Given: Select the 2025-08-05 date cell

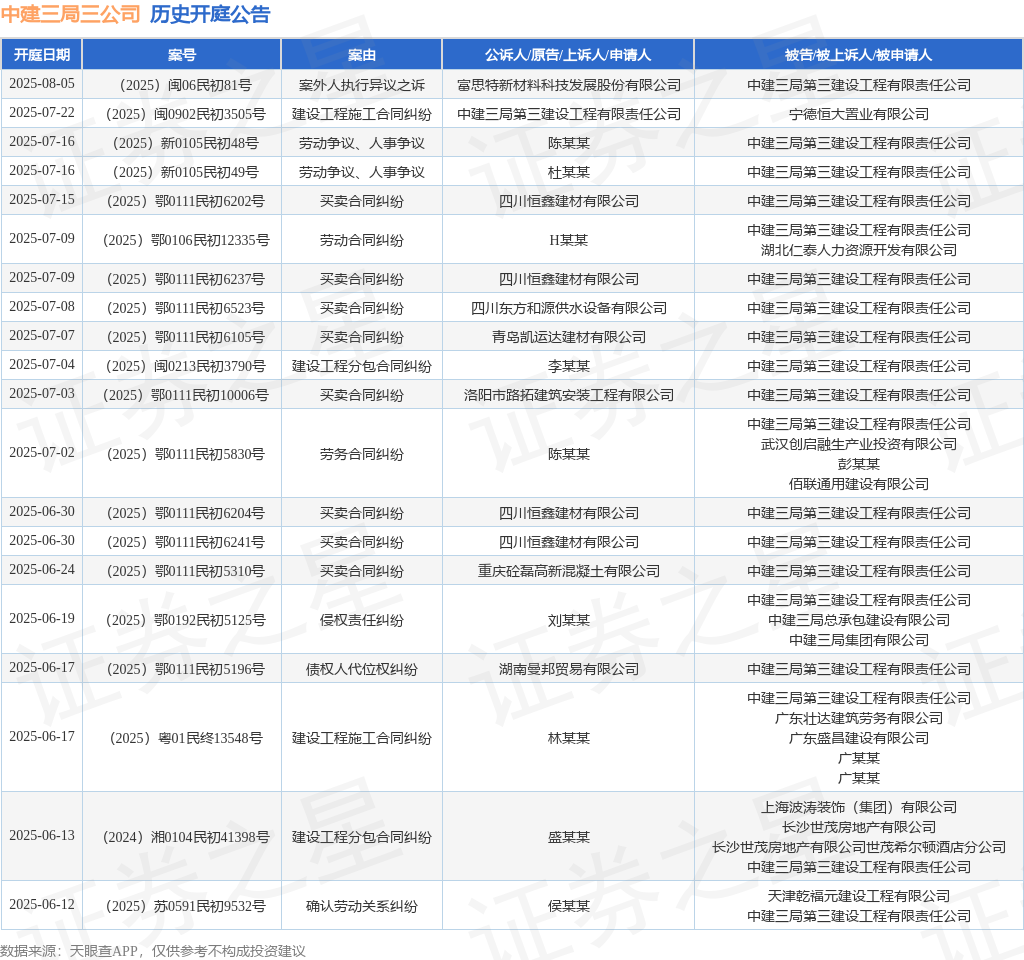Looking at the screenshot, I should click(x=42, y=84).
